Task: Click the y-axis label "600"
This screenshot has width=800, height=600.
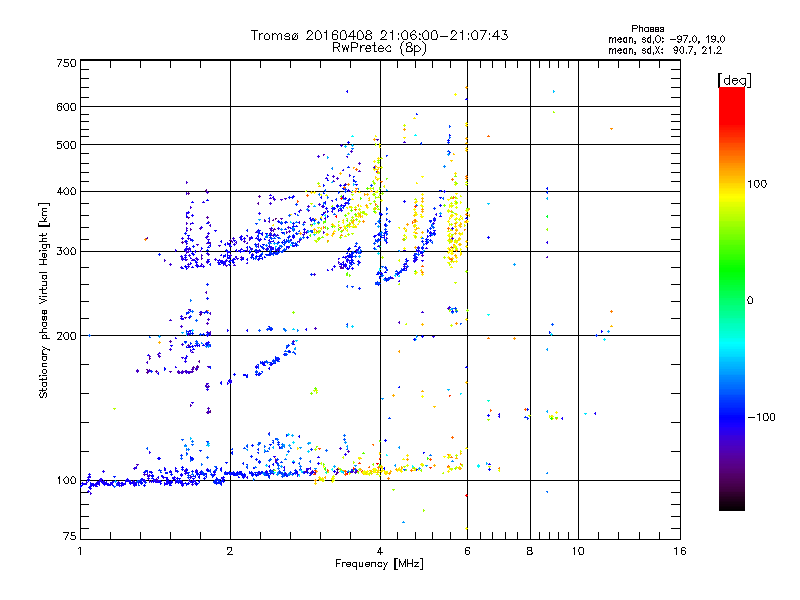Action: 66,107
